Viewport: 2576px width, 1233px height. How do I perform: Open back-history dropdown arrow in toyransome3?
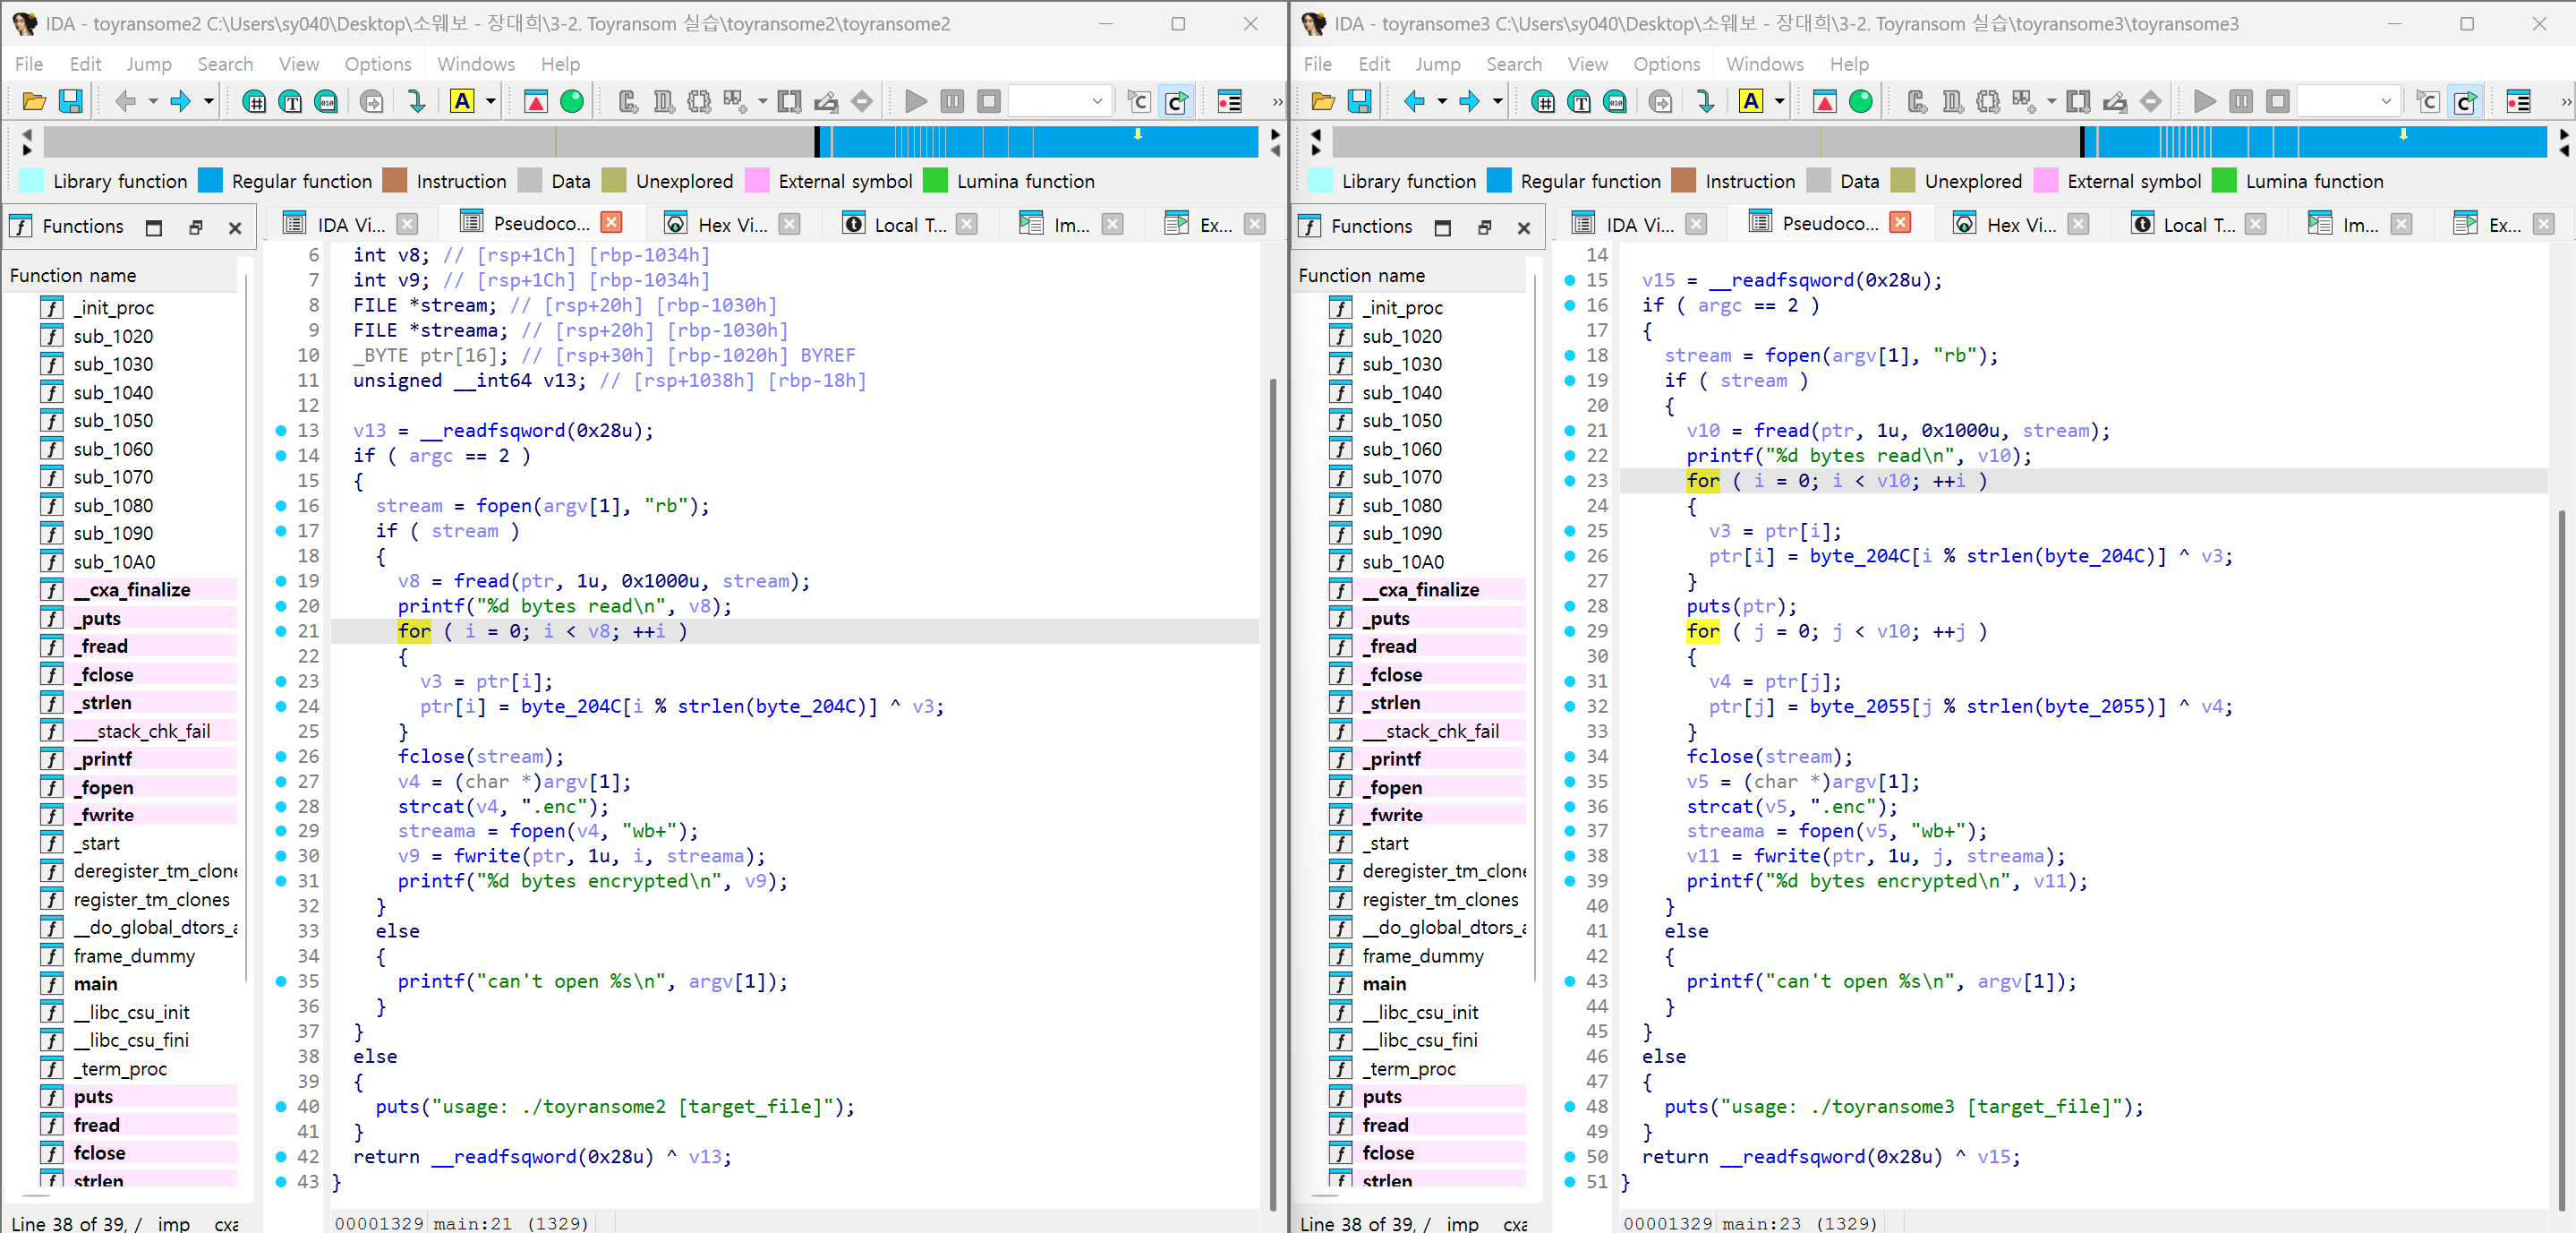coord(1442,101)
